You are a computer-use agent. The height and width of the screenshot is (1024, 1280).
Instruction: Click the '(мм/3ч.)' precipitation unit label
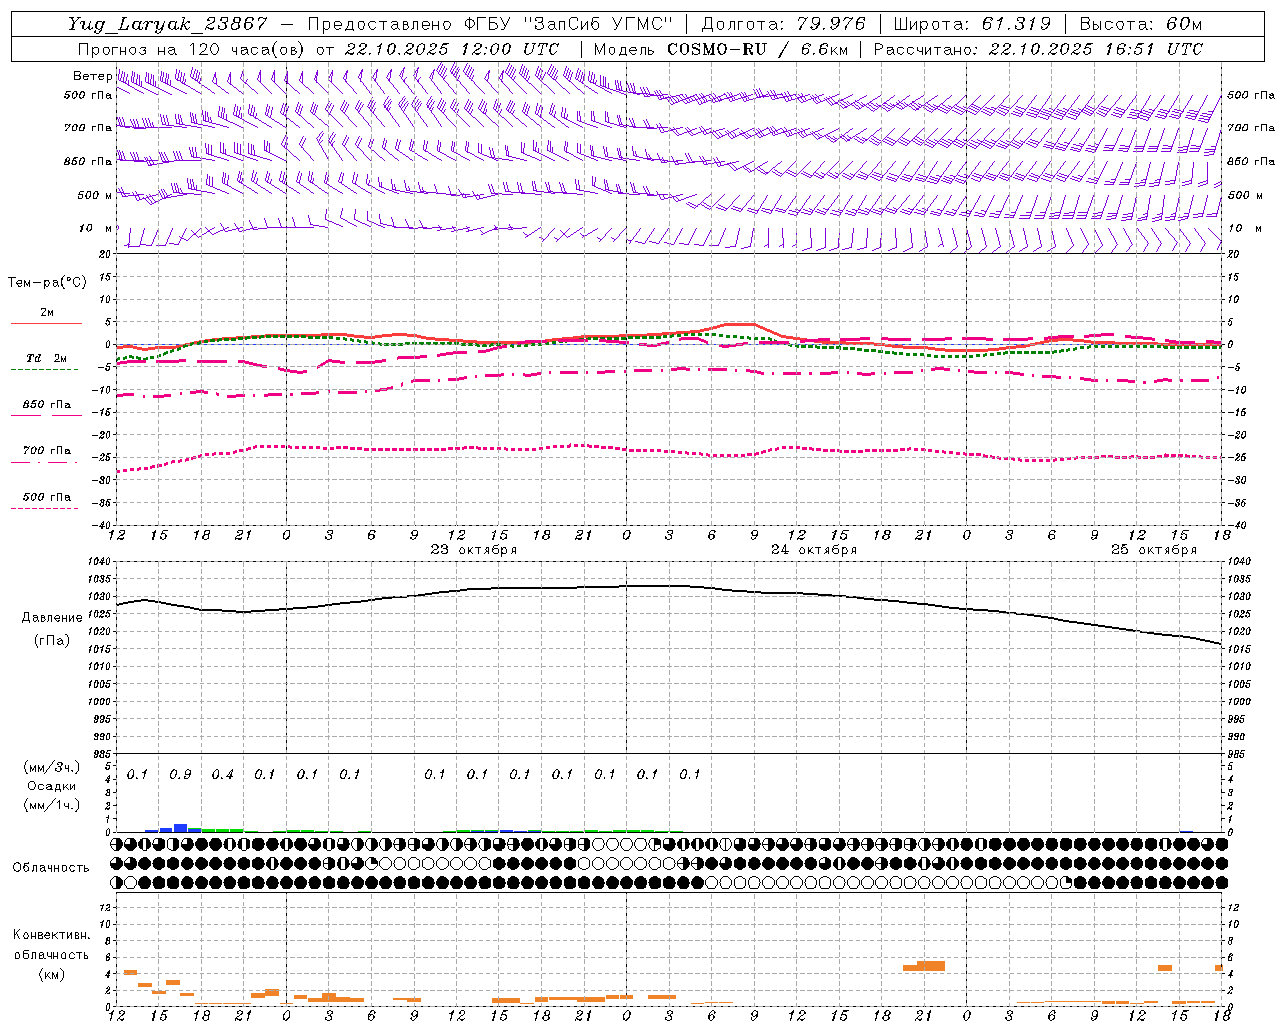[52, 768]
